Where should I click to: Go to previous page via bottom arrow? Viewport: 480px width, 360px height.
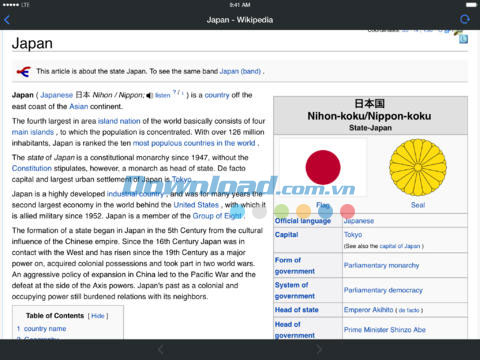point(161,349)
